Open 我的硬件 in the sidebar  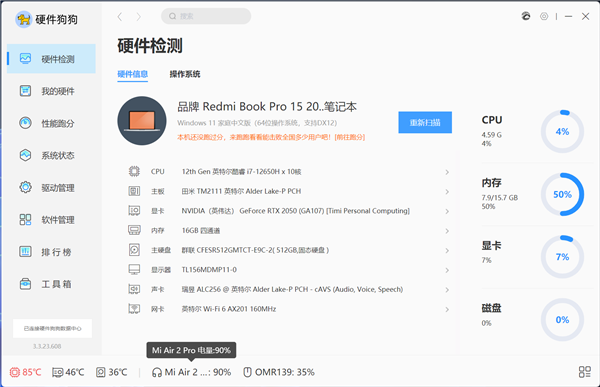point(51,91)
